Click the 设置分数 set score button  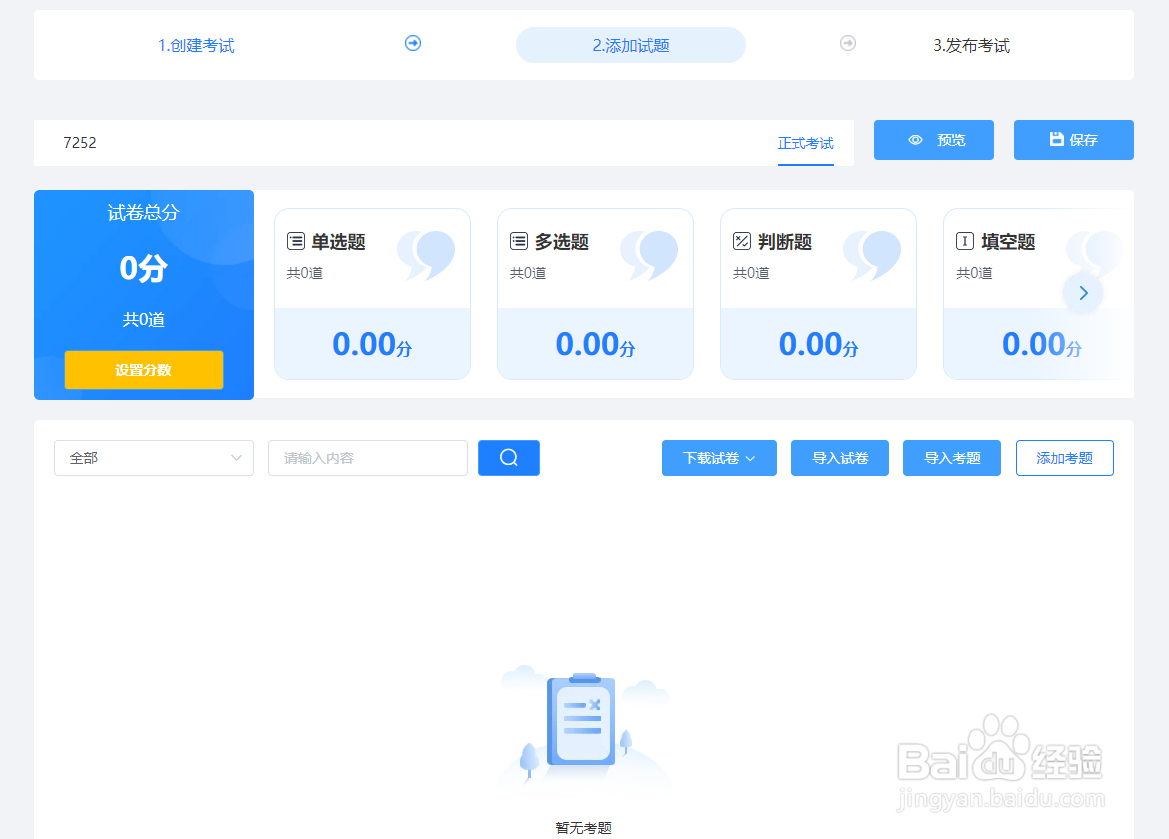click(x=143, y=369)
